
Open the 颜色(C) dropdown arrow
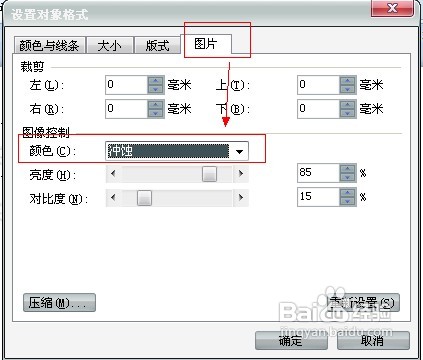[239, 152]
